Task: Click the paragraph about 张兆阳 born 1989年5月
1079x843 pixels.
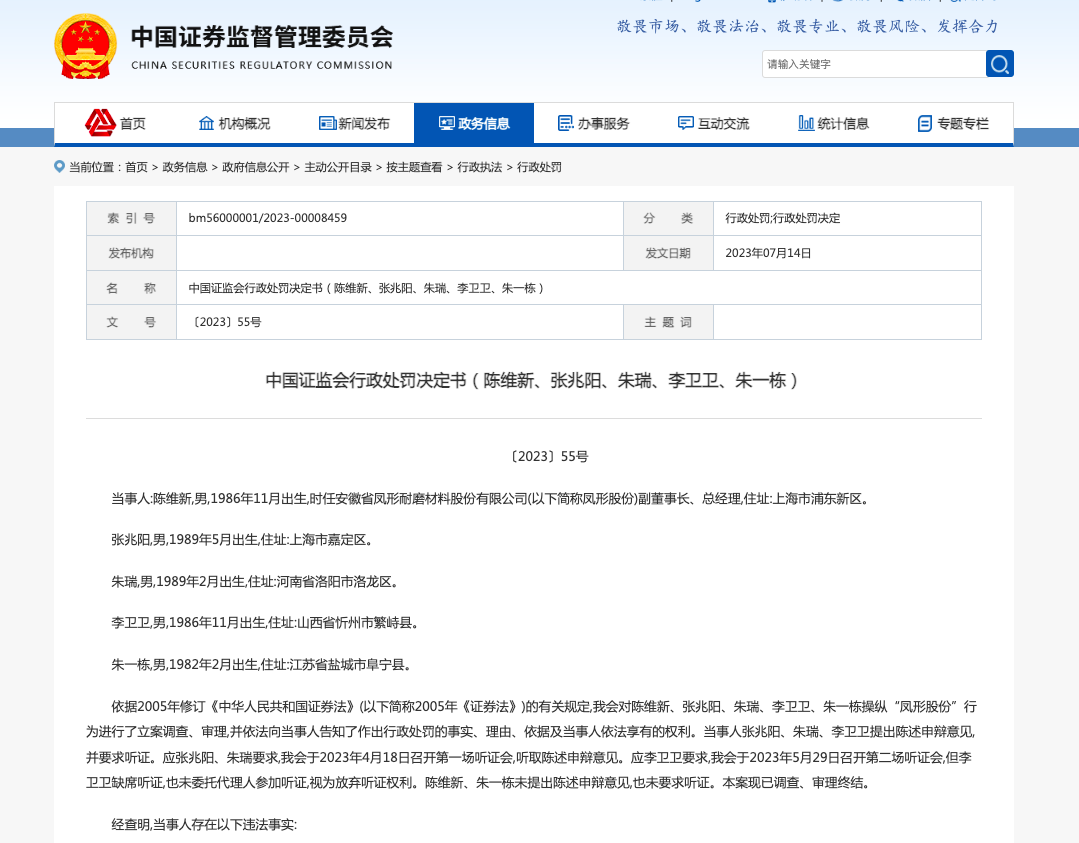Action: [x=242, y=540]
